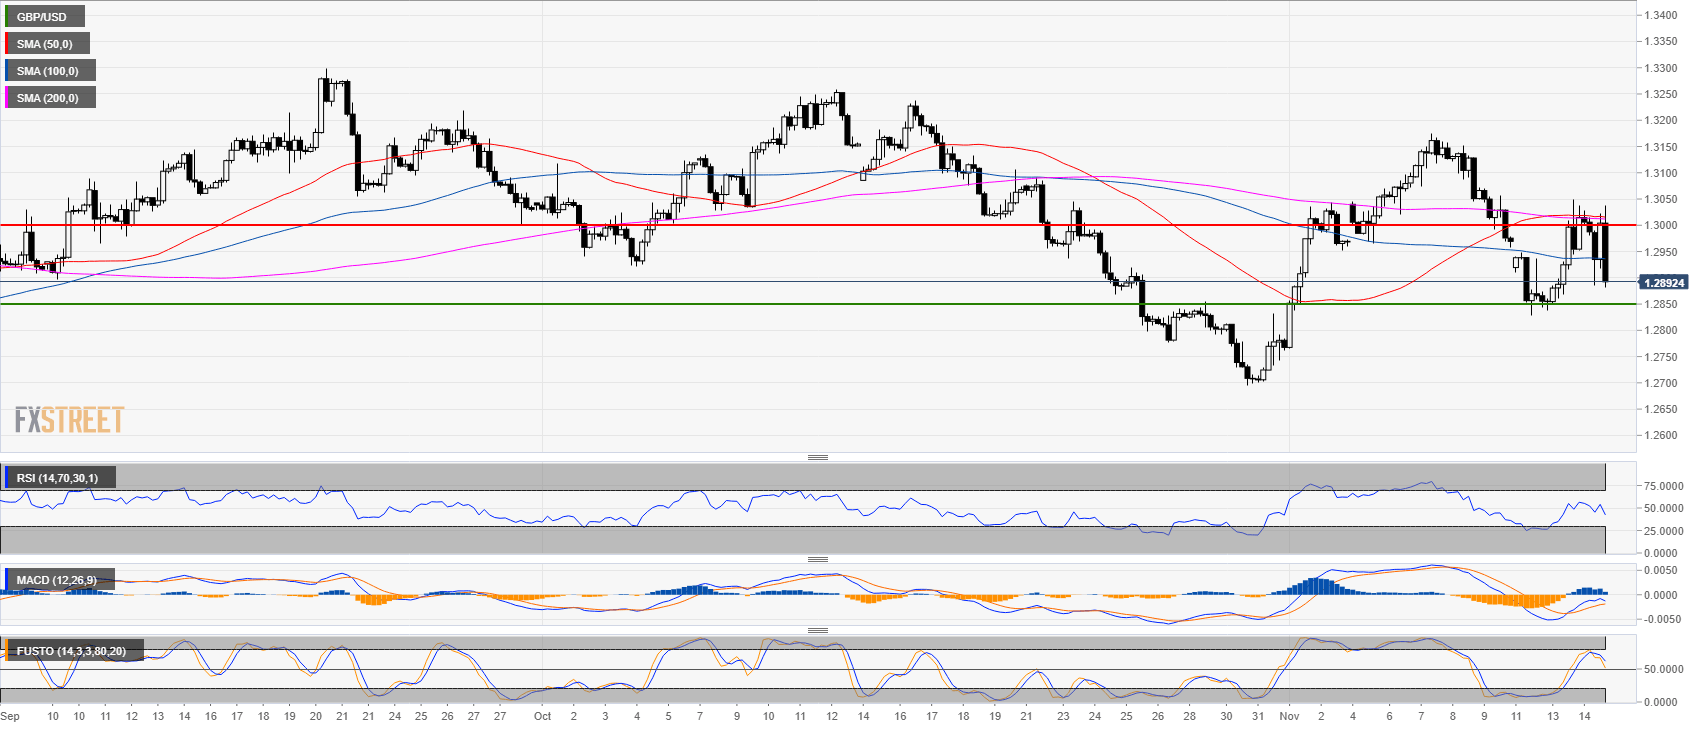Click the Oct date label on time axis
The image size is (1707, 729).
coord(542,716)
